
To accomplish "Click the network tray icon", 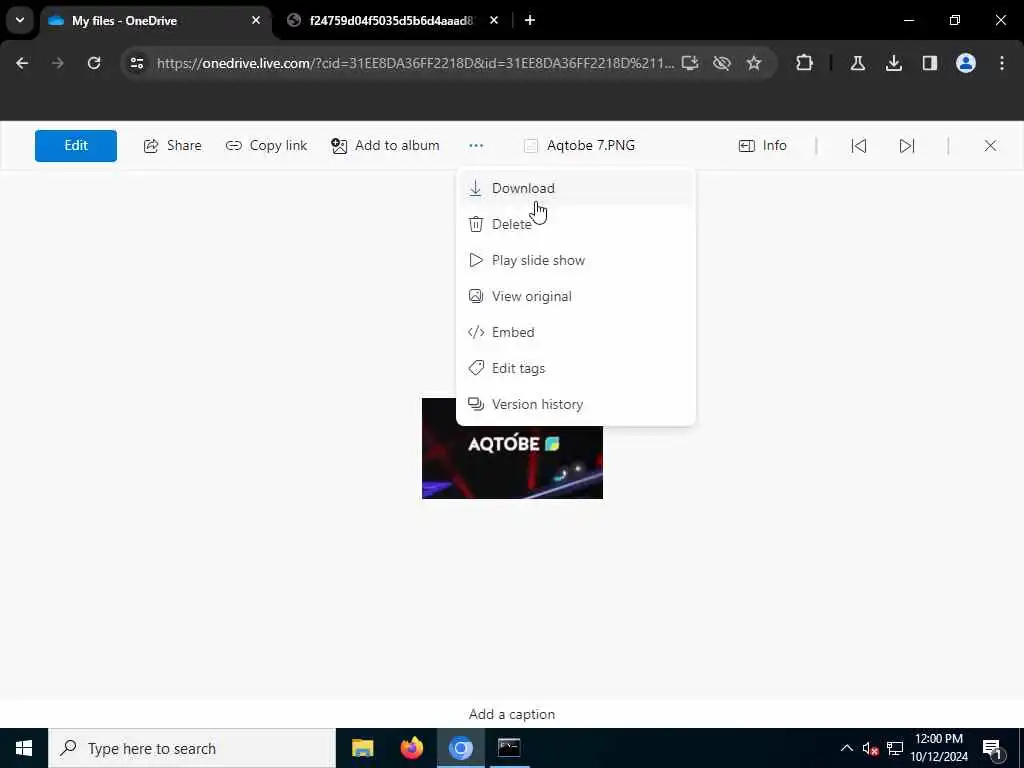I will point(895,748).
